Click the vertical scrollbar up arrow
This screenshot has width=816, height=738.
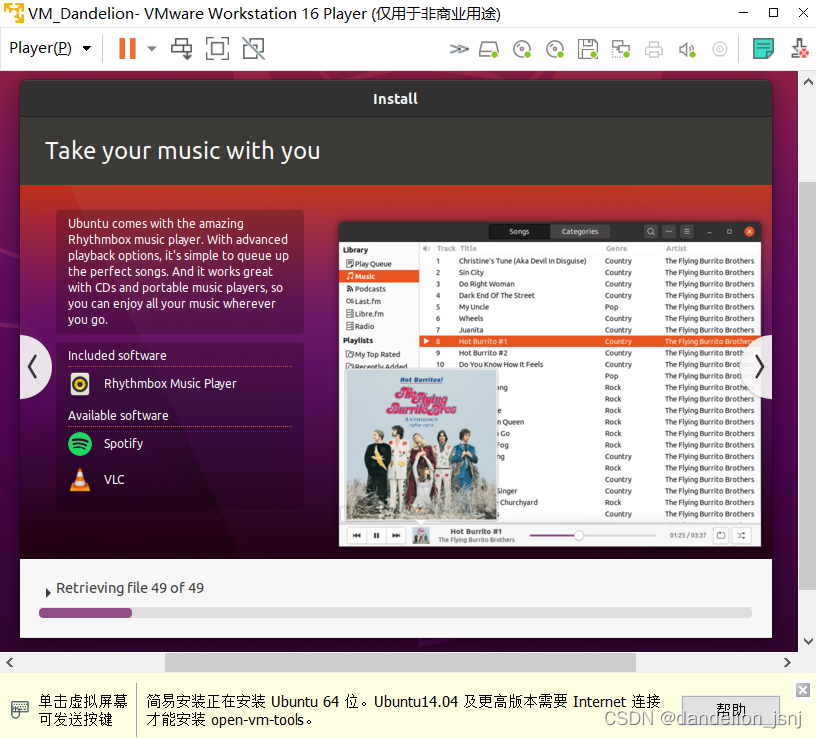[x=808, y=82]
